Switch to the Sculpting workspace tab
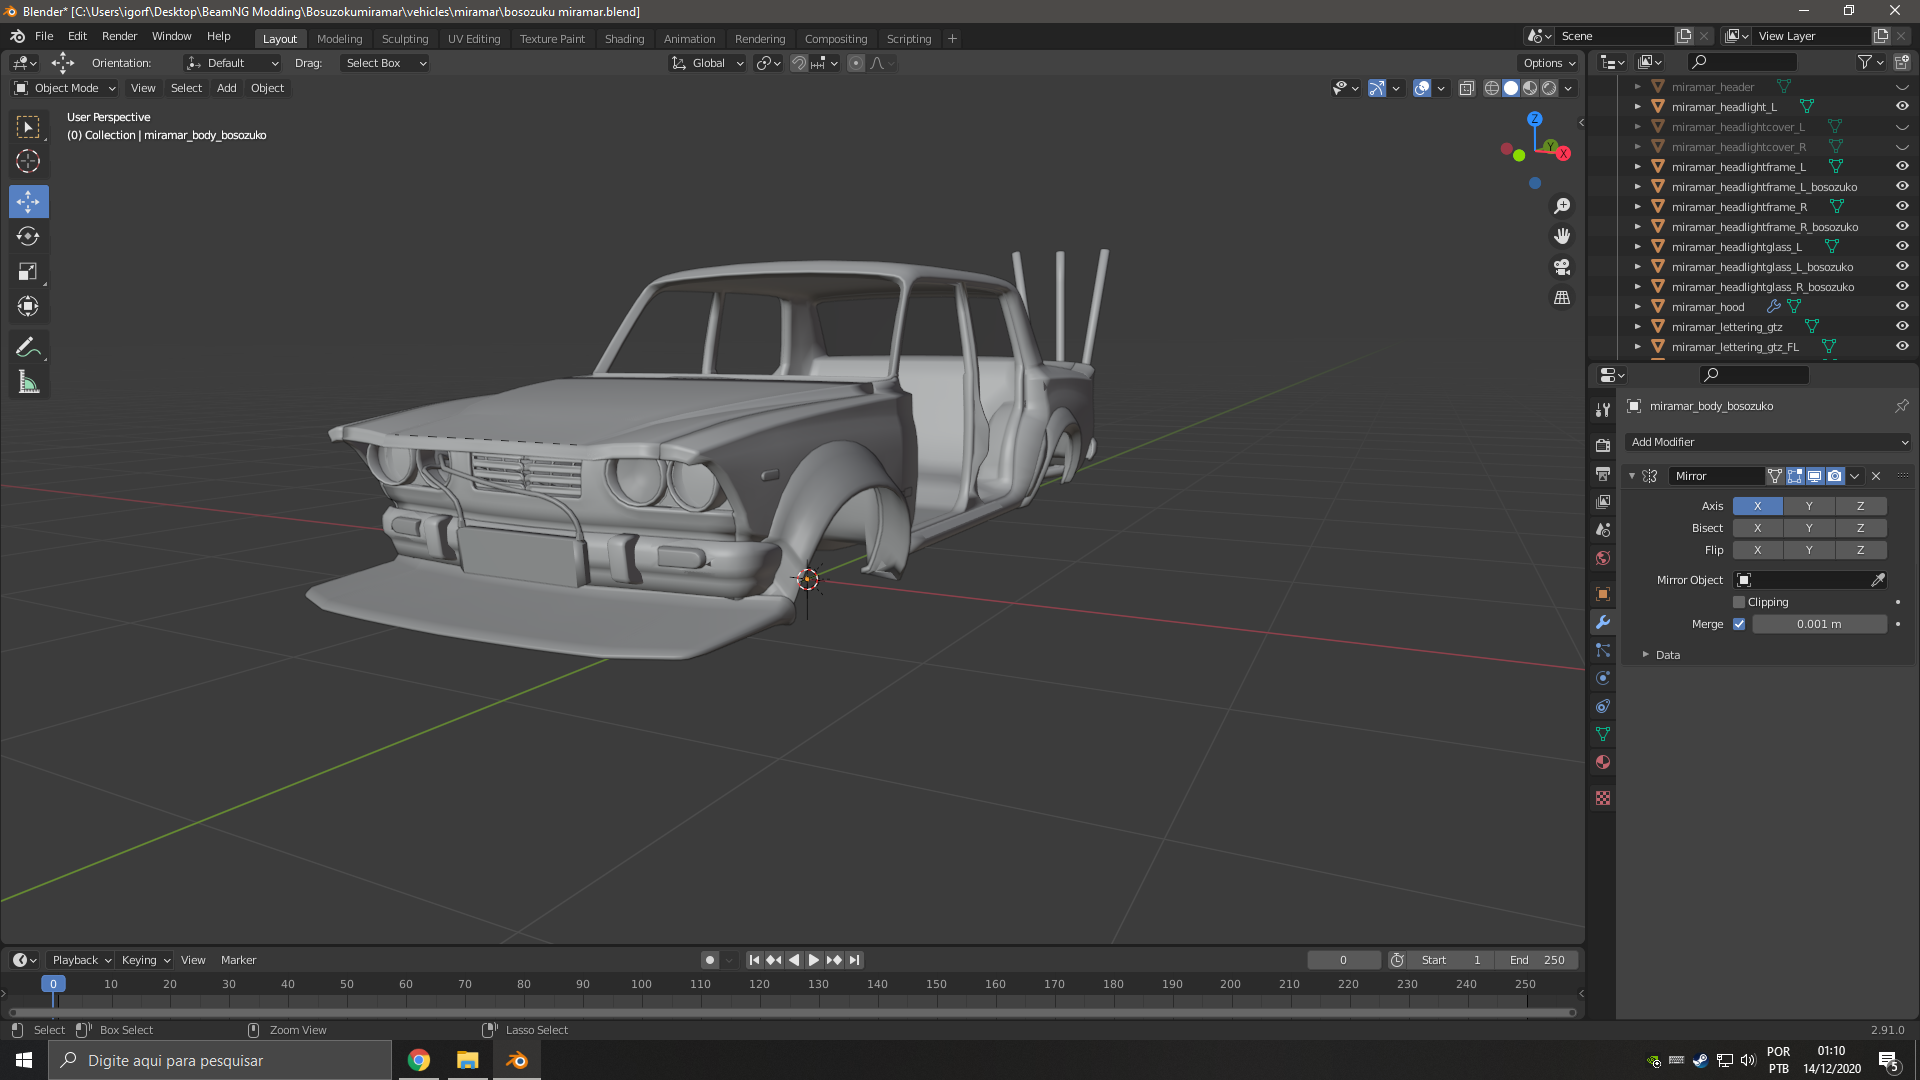1920x1080 pixels. point(404,39)
